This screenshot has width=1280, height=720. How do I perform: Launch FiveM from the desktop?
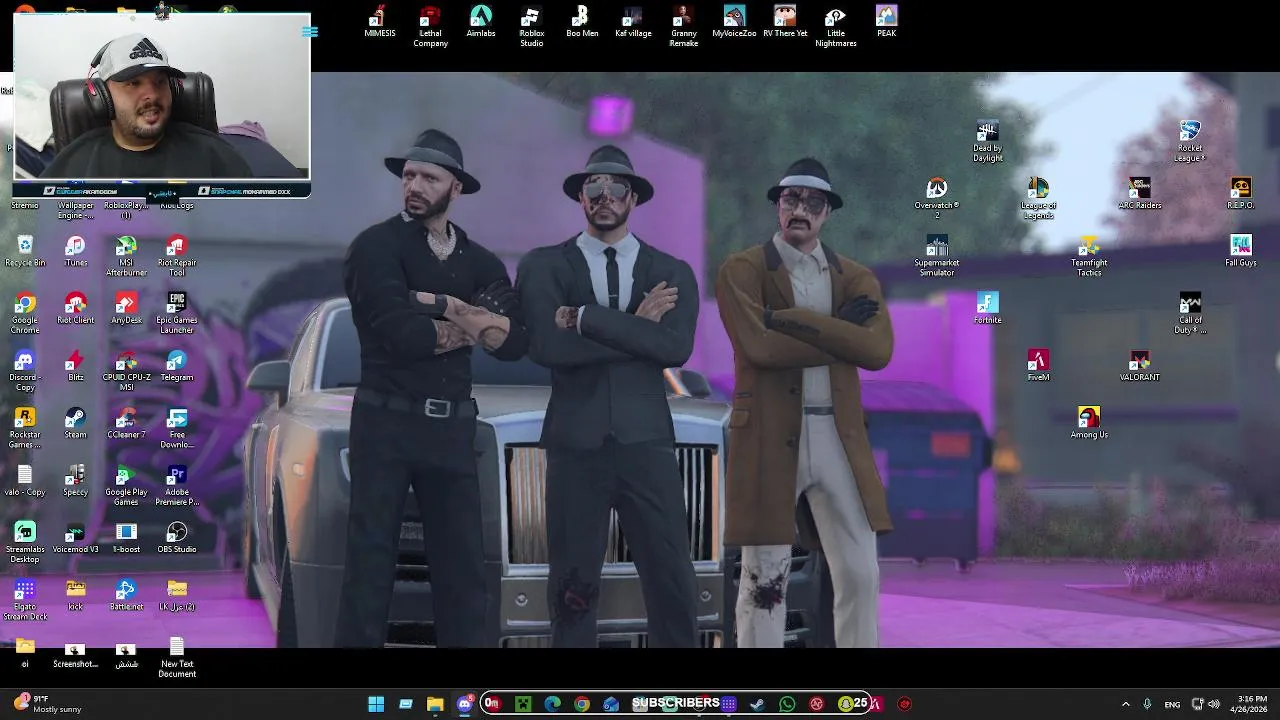(1038, 365)
